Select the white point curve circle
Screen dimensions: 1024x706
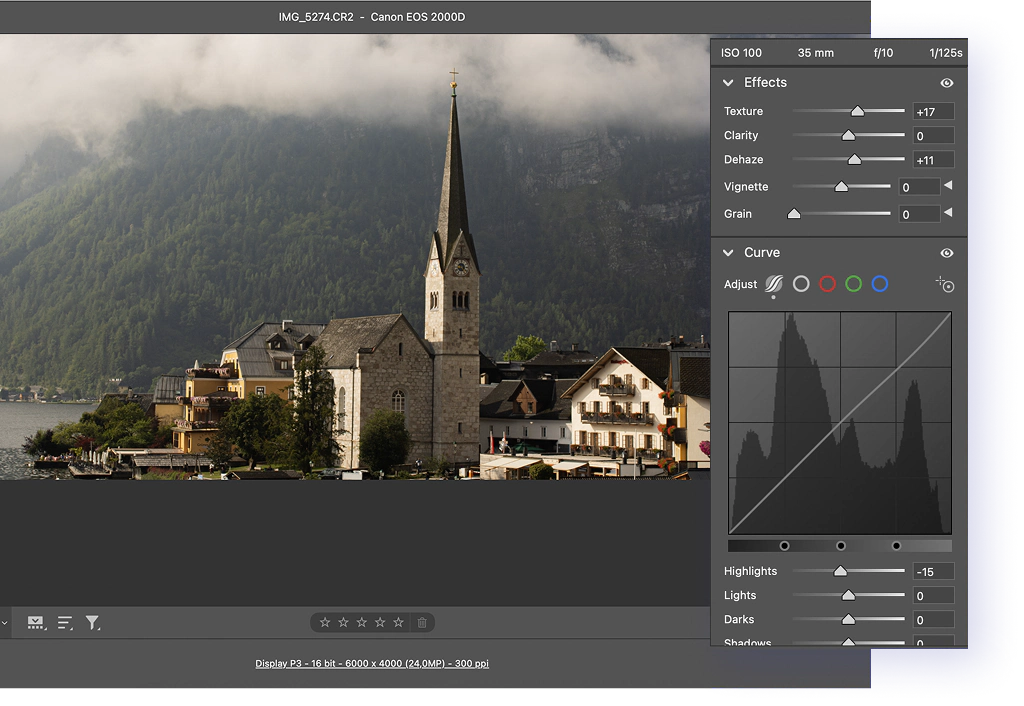[801, 284]
